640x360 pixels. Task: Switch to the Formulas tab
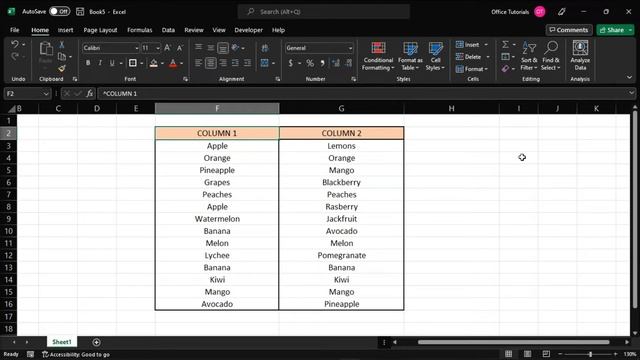(x=140, y=30)
